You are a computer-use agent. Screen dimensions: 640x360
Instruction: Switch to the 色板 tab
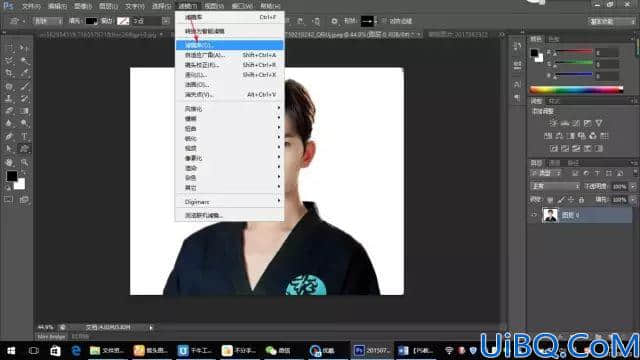pyautogui.click(x=553, y=39)
